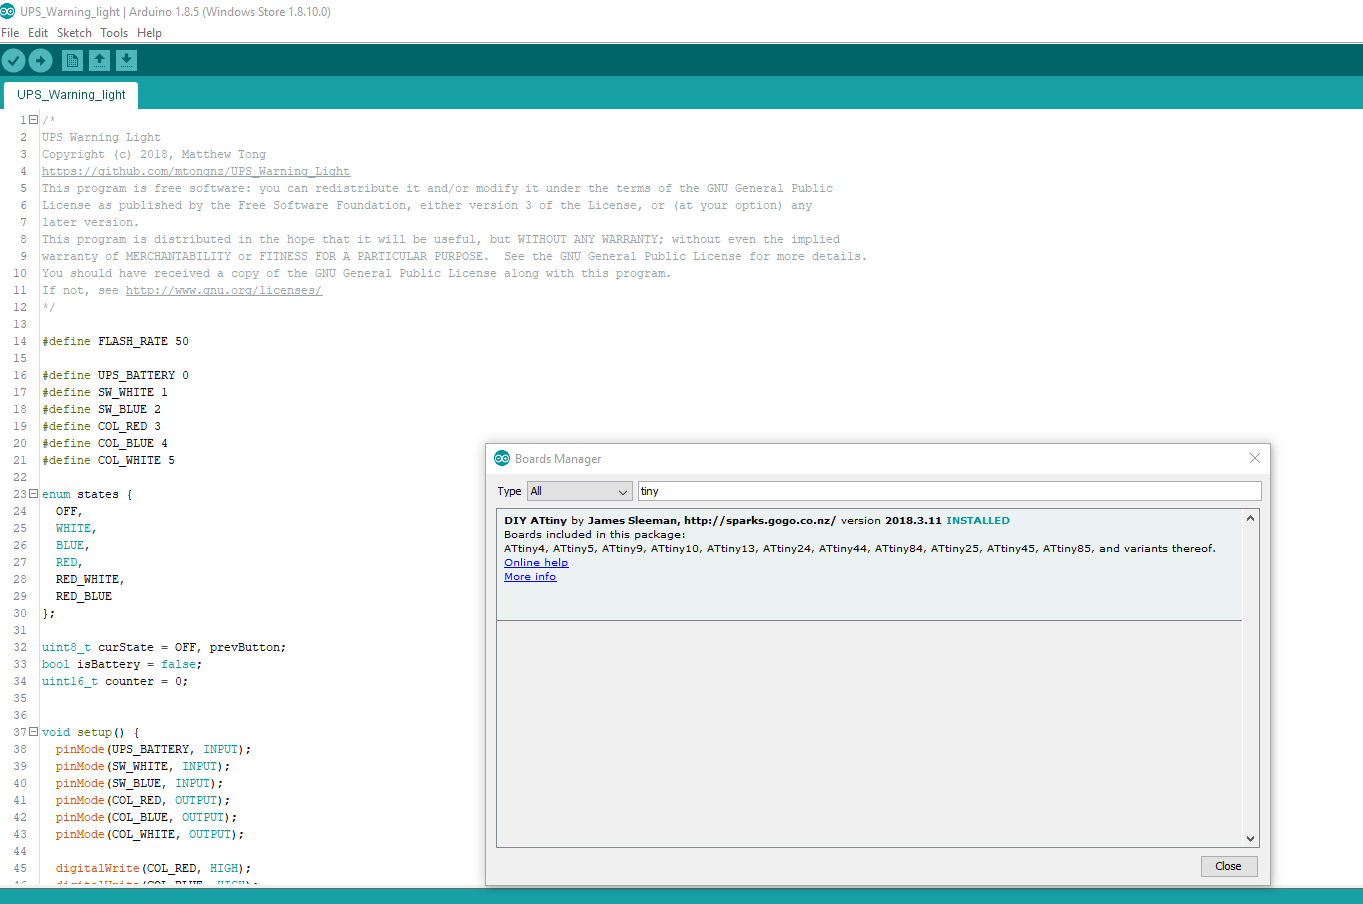The image size is (1363, 904).
Task: Click the 'uint8_t curState = OFF, prevButton;' line
Action: point(164,647)
